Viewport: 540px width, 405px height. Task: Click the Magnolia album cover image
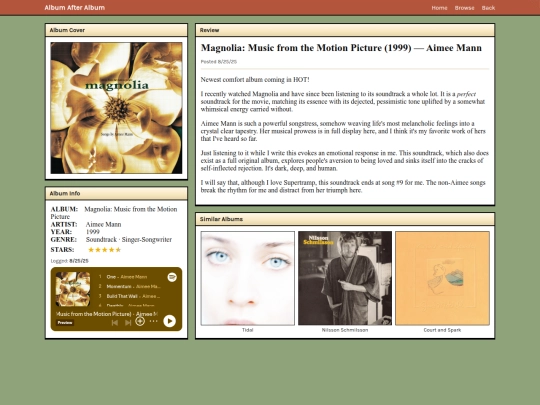point(116,108)
